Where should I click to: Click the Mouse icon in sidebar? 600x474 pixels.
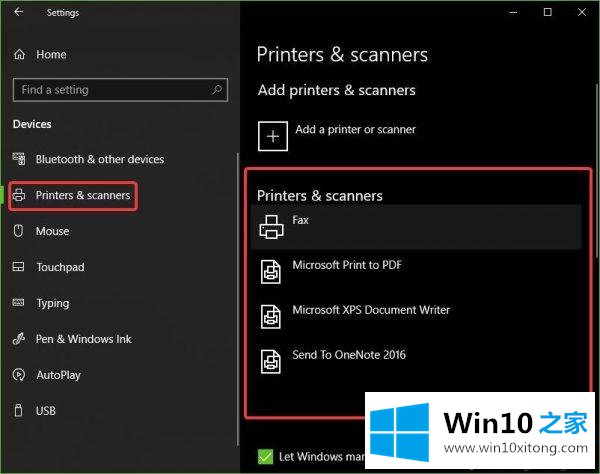pyautogui.click(x=18, y=231)
